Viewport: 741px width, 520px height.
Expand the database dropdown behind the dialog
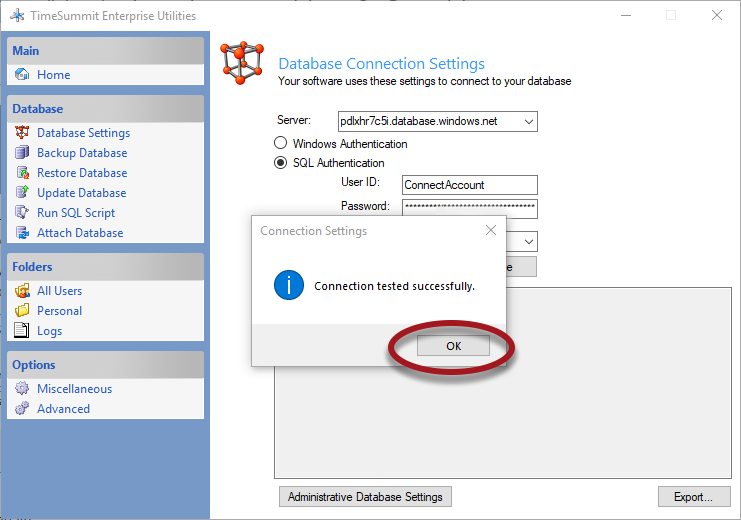529,242
